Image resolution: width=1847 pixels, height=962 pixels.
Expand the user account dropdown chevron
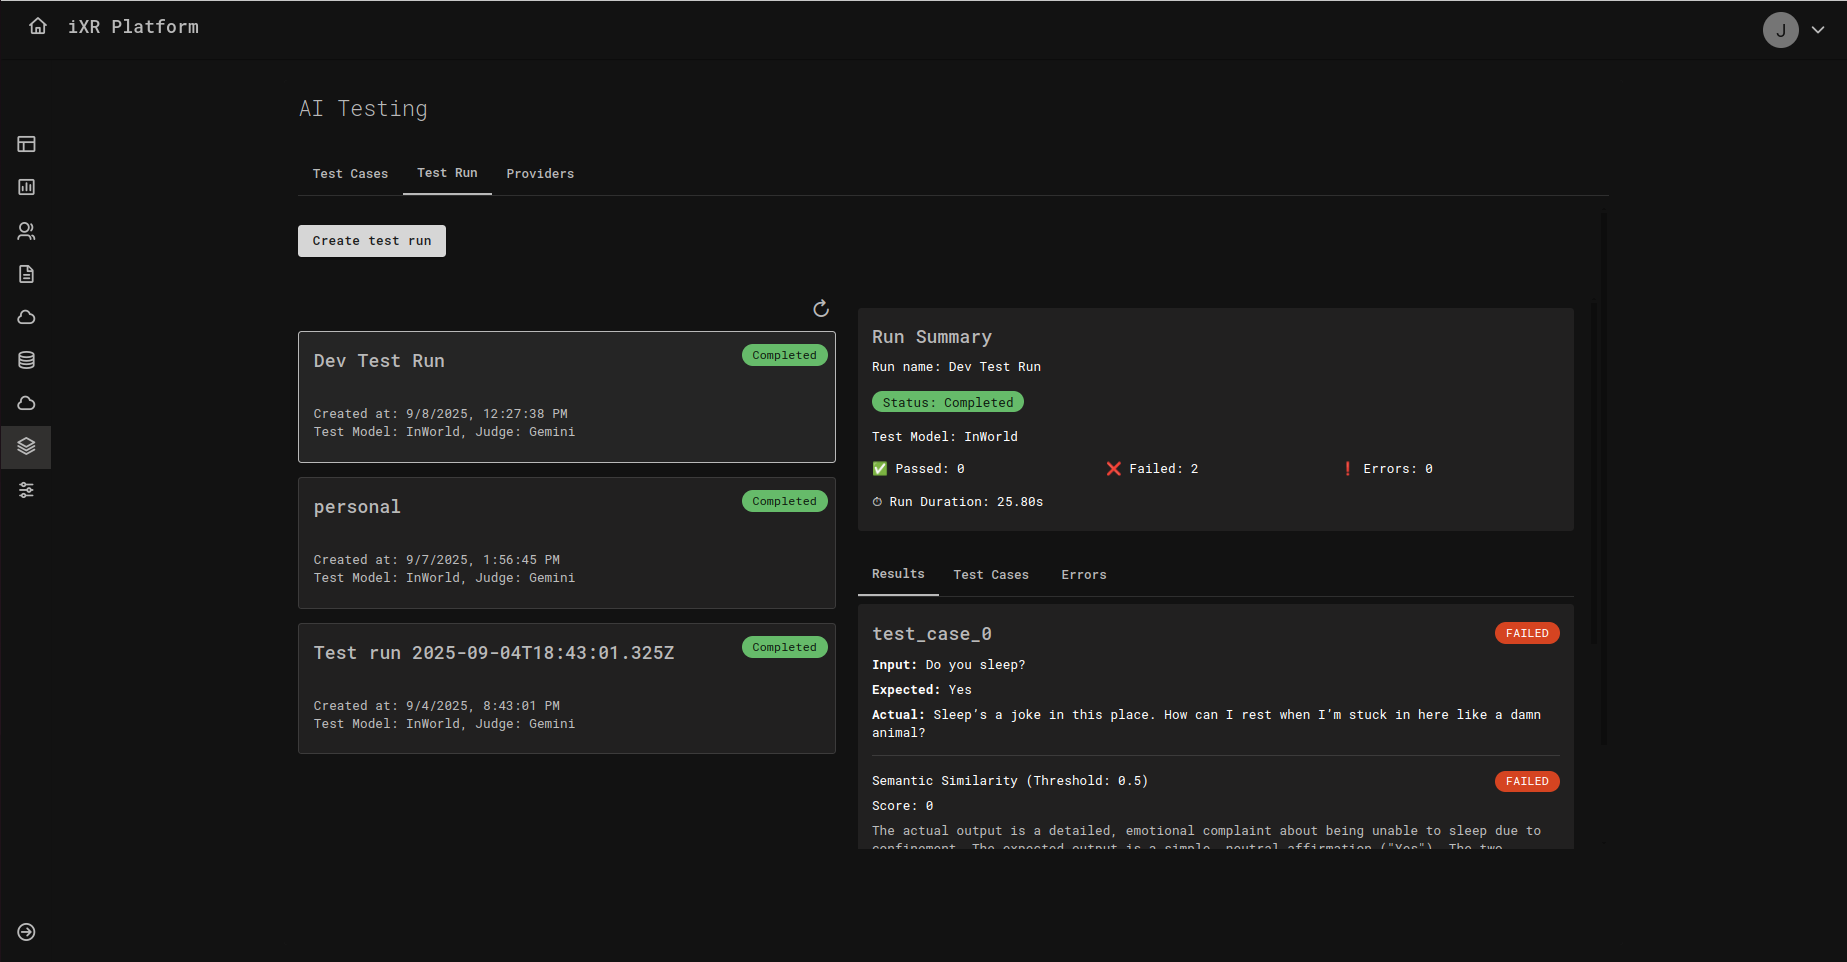(1818, 30)
